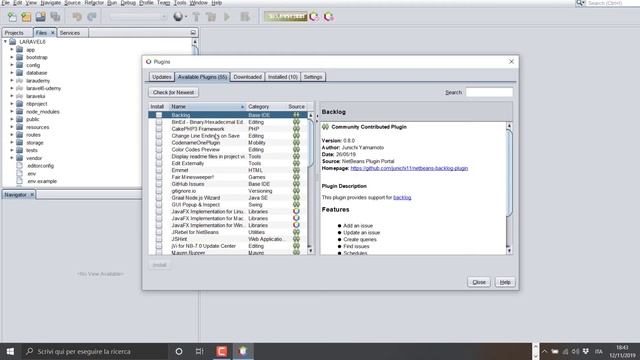Click the browser globe toolbar icon

[x=178, y=17]
